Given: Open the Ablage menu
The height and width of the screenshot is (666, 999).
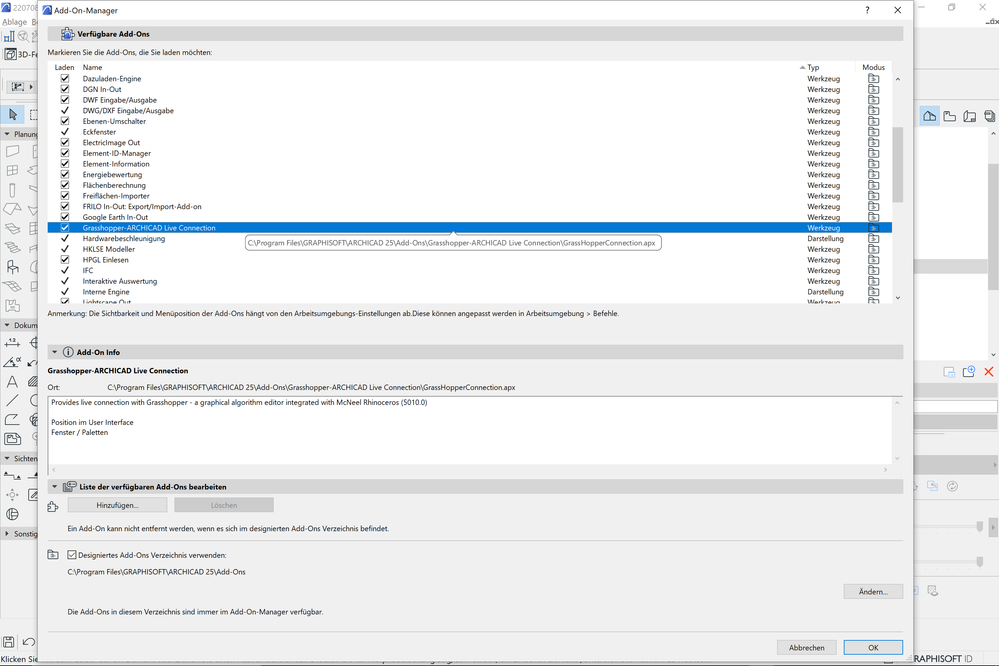Looking at the screenshot, I should (x=14, y=22).
